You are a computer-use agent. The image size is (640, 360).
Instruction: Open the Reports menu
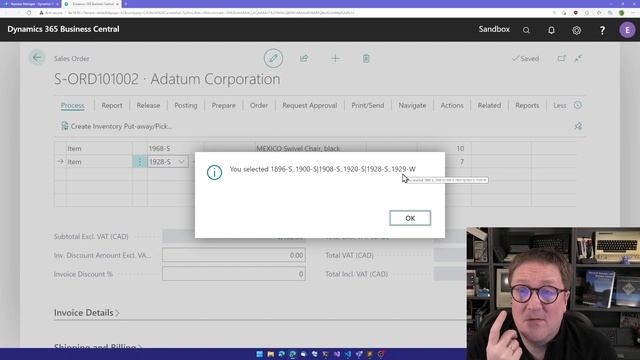pyautogui.click(x=527, y=105)
